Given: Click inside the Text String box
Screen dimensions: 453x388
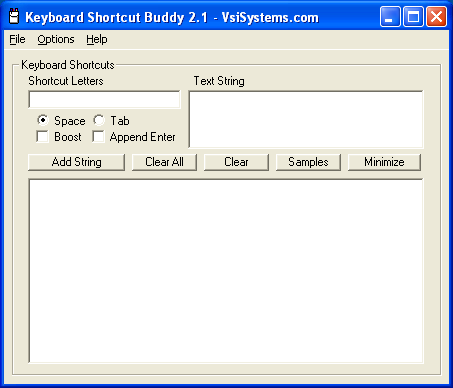Looking at the screenshot, I should pyautogui.click(x=306, y=119).
